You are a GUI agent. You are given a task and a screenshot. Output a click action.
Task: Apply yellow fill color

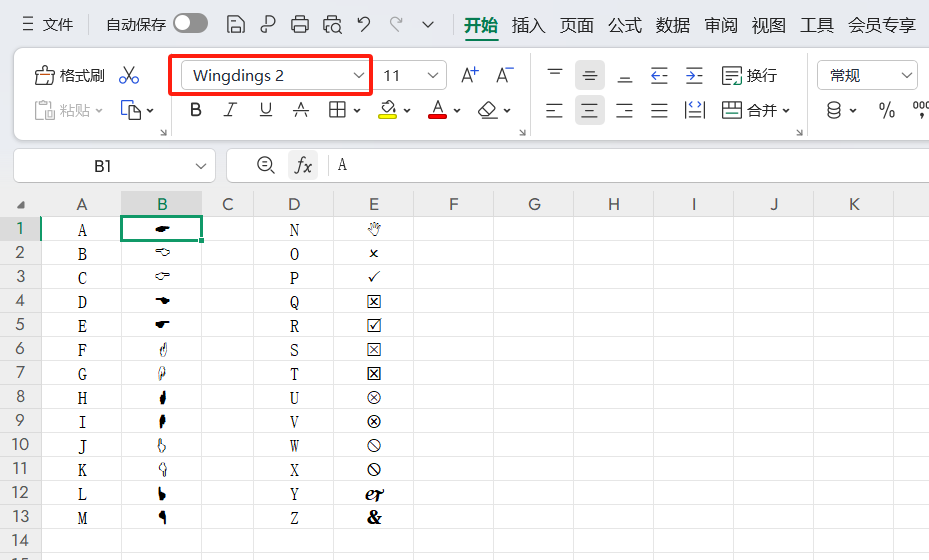click(387, 110)
